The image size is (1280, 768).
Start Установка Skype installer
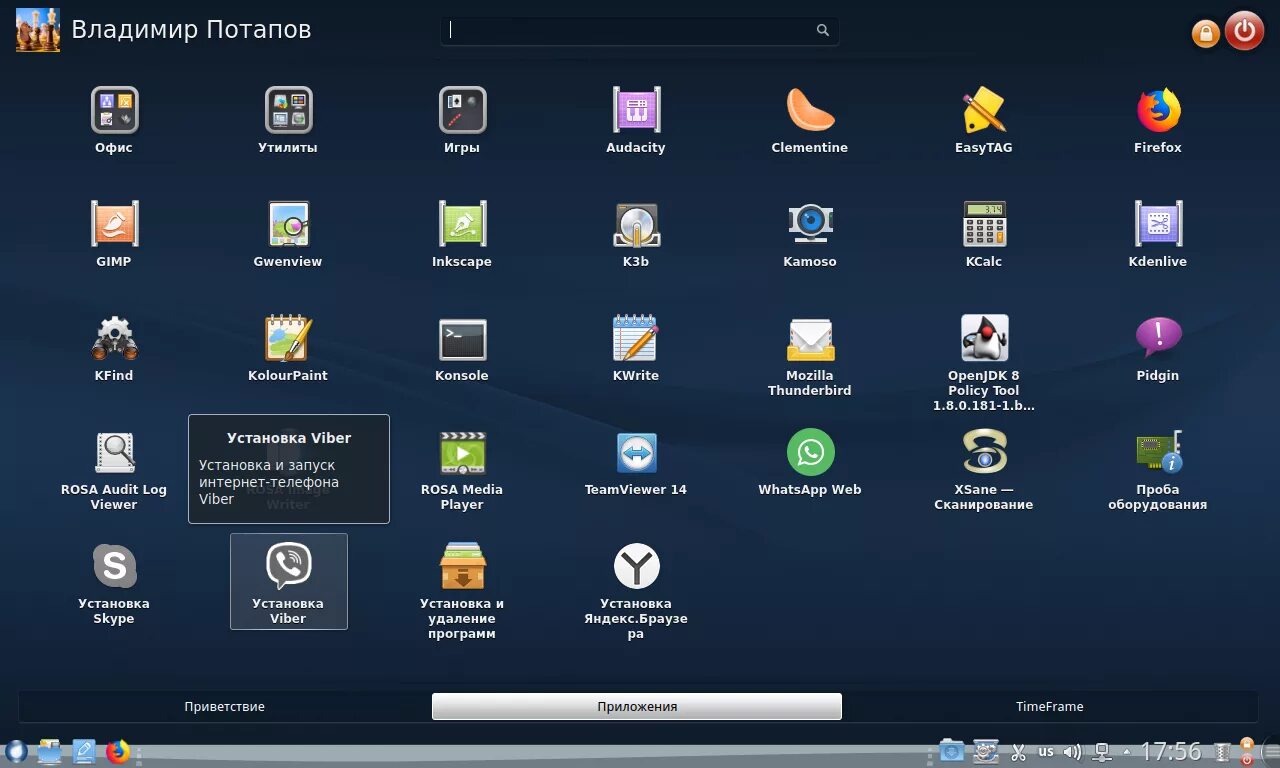click(x=114, y=583)
